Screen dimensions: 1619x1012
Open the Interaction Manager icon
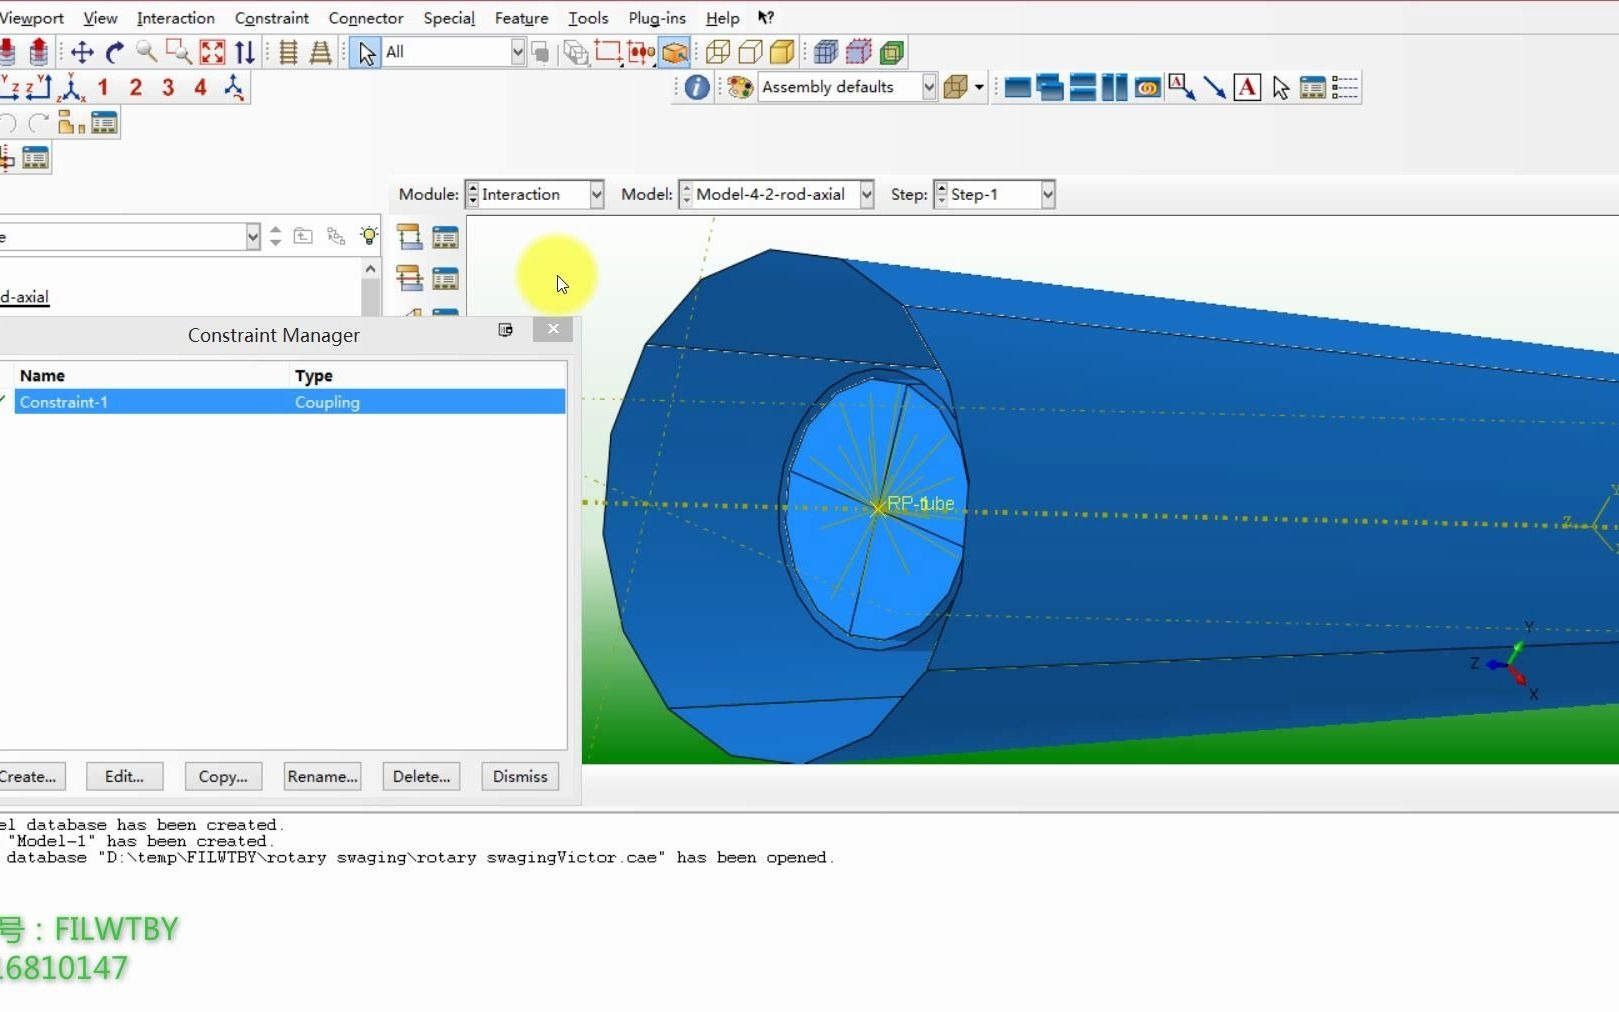pyautogui.click(x=445, y=237)
